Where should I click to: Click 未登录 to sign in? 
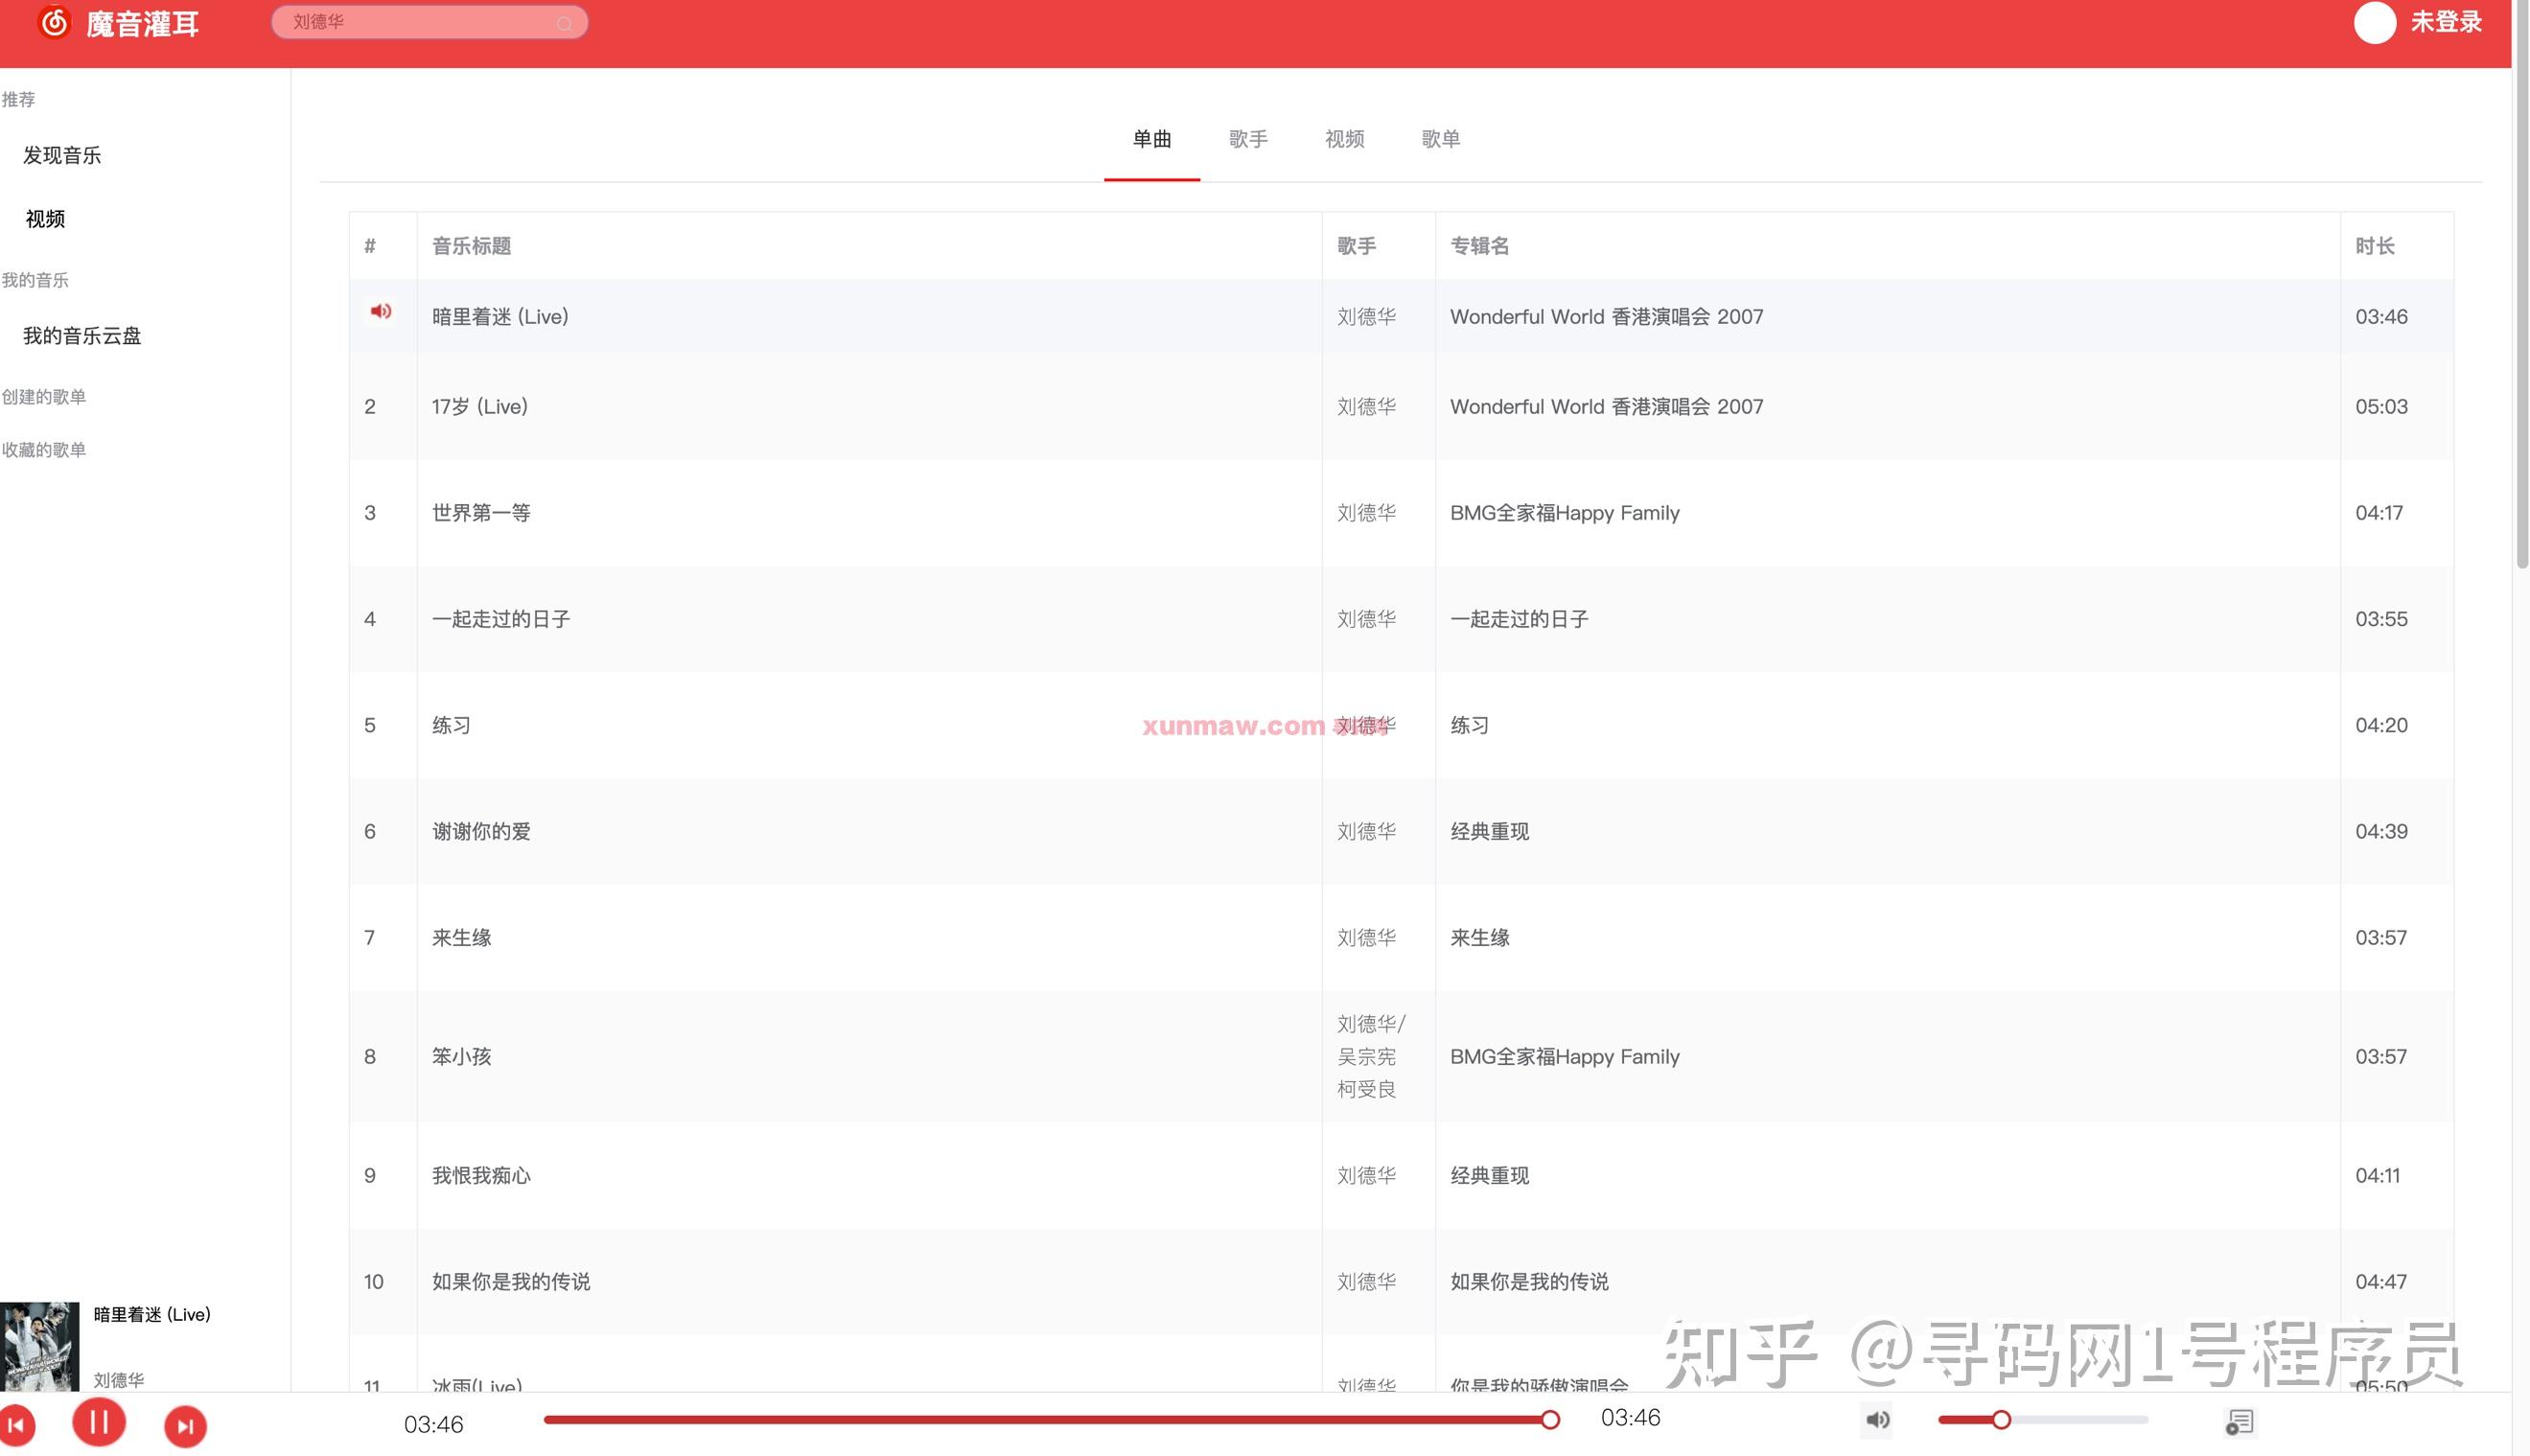[x=2444, y=22]
